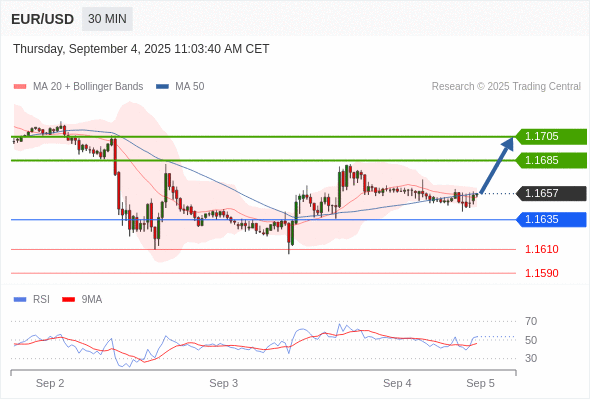Click the 1.1705 green resistance tag
Image resolution: width=590 pixels, height=400 pixels.
click(x=551, y=136)
